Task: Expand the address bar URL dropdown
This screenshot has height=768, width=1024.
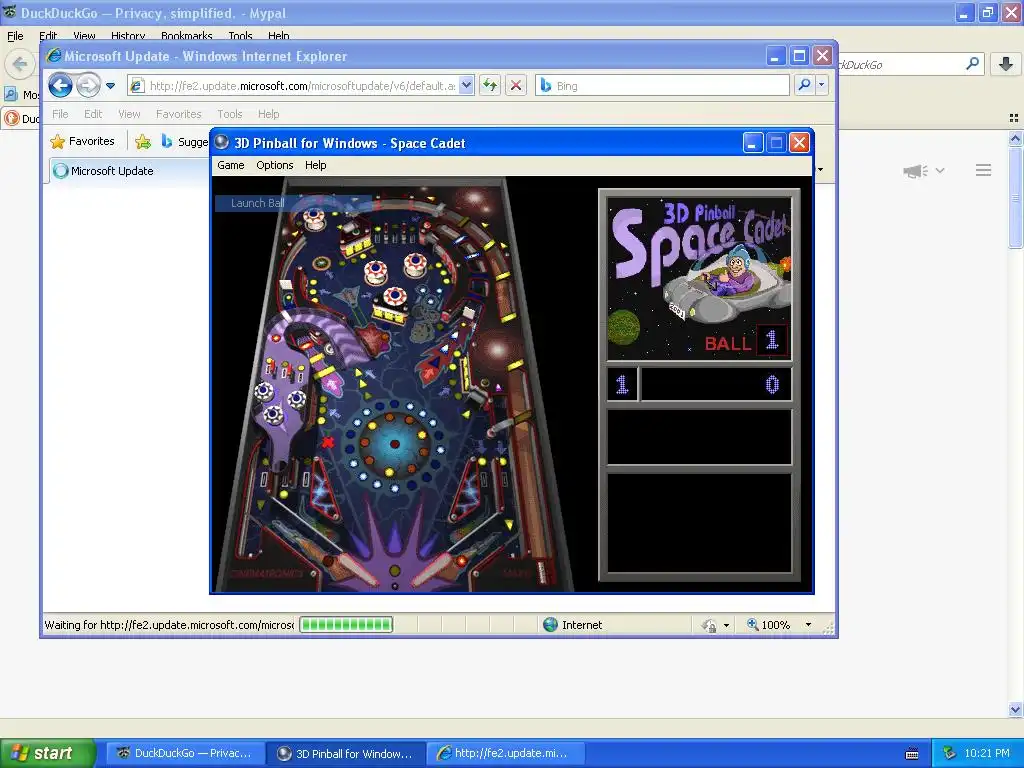Action: click(466, 86)
